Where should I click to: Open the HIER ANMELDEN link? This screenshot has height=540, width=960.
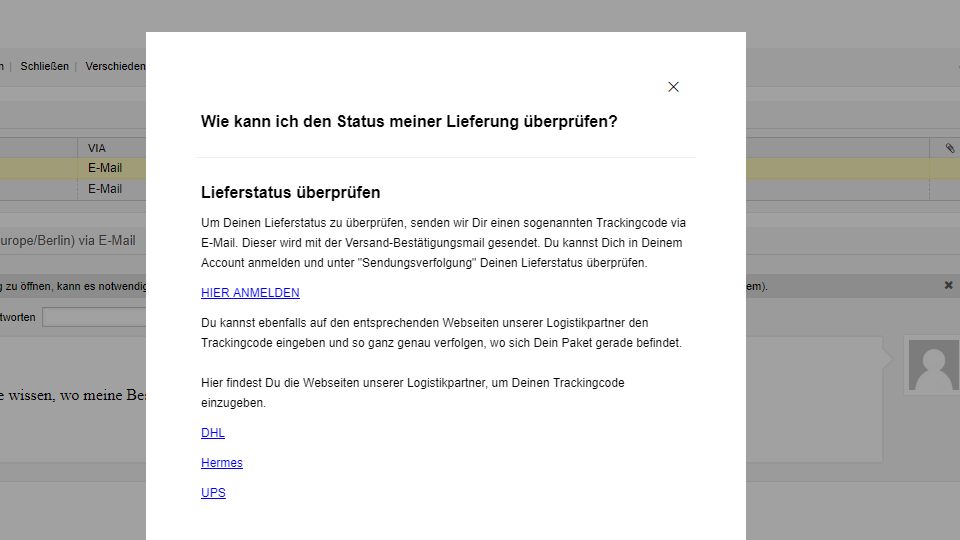[x=250, y=293]
